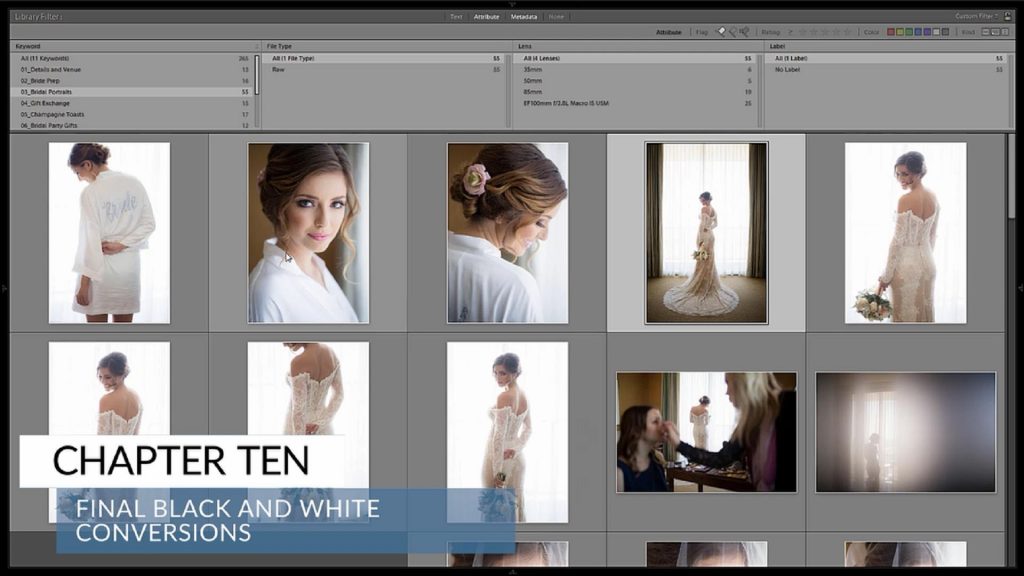Select keyword '01_Details and Venue'

[133, 69]
